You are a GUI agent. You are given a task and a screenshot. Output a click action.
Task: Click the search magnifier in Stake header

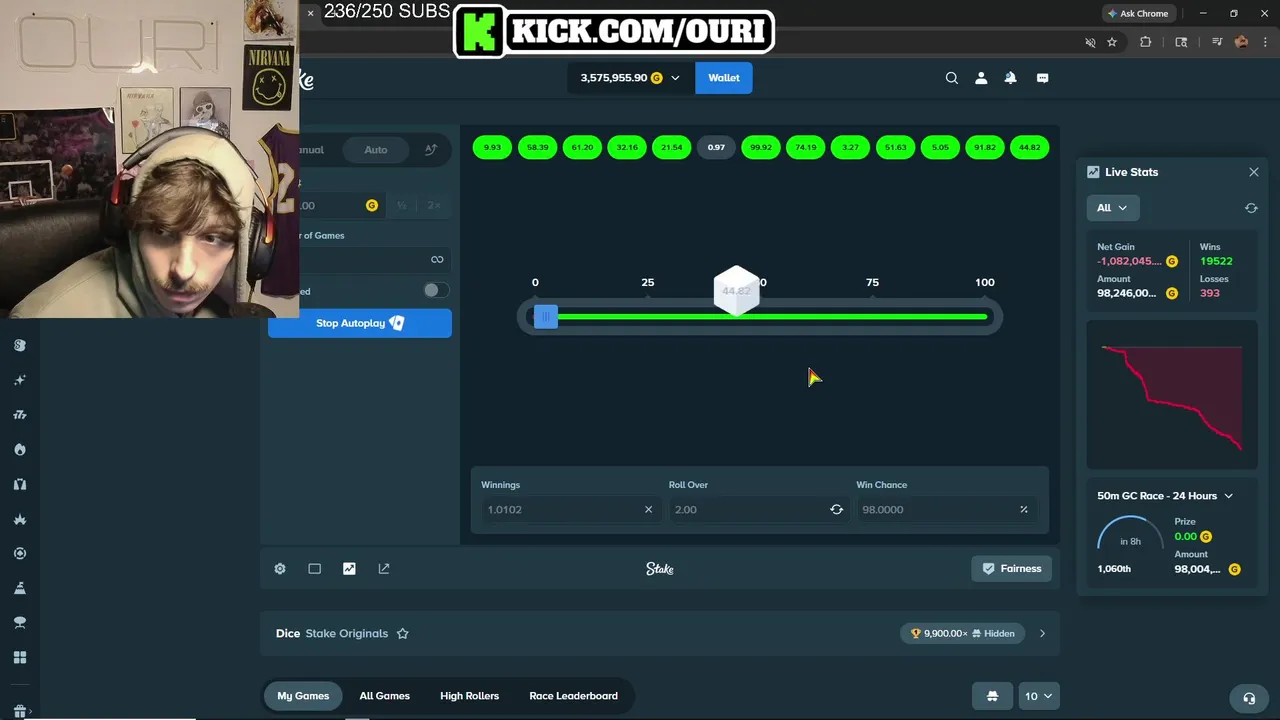(952, 78)
